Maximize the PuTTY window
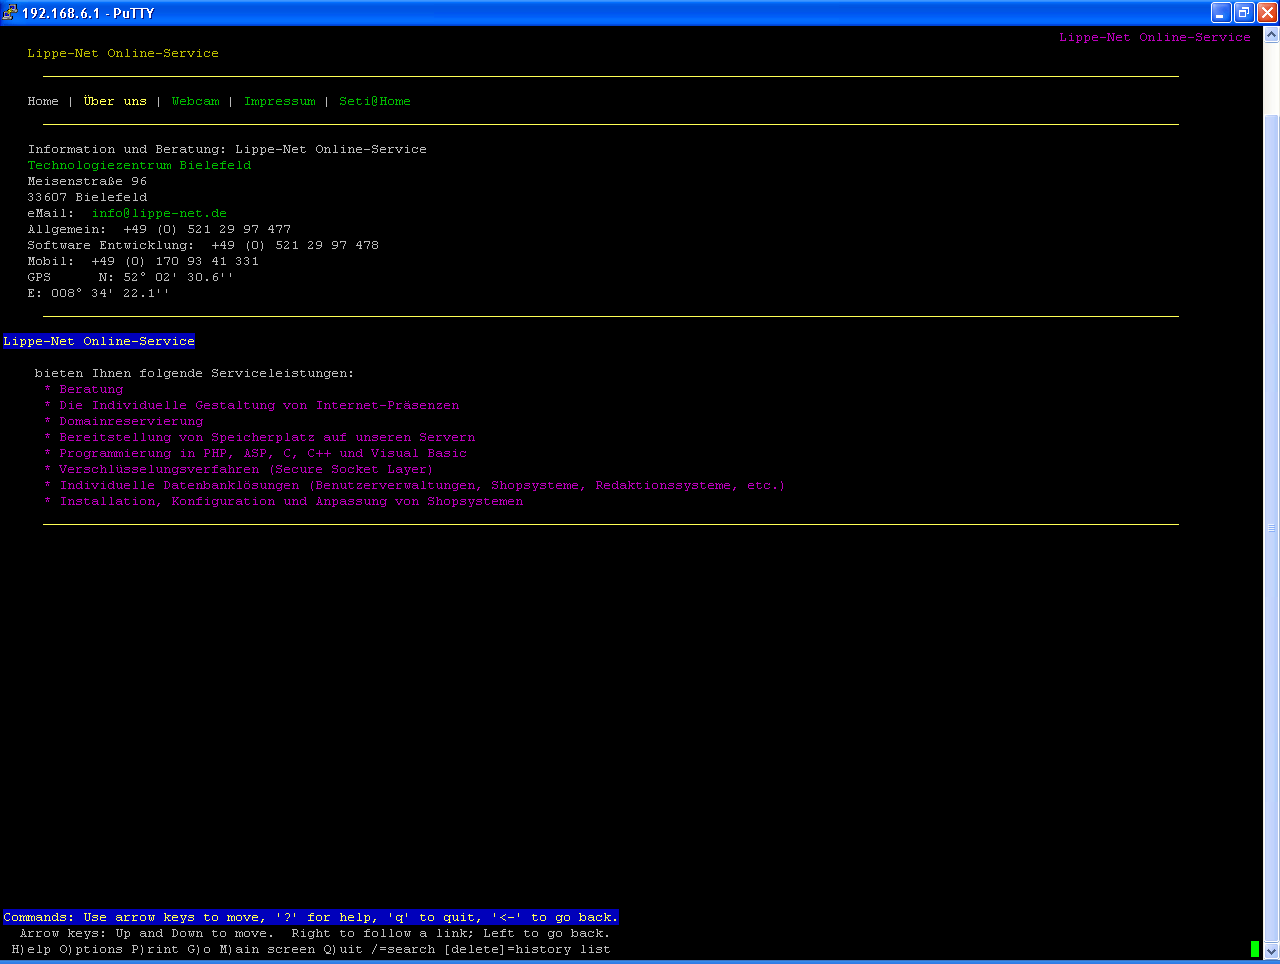 coord(1244,13)
